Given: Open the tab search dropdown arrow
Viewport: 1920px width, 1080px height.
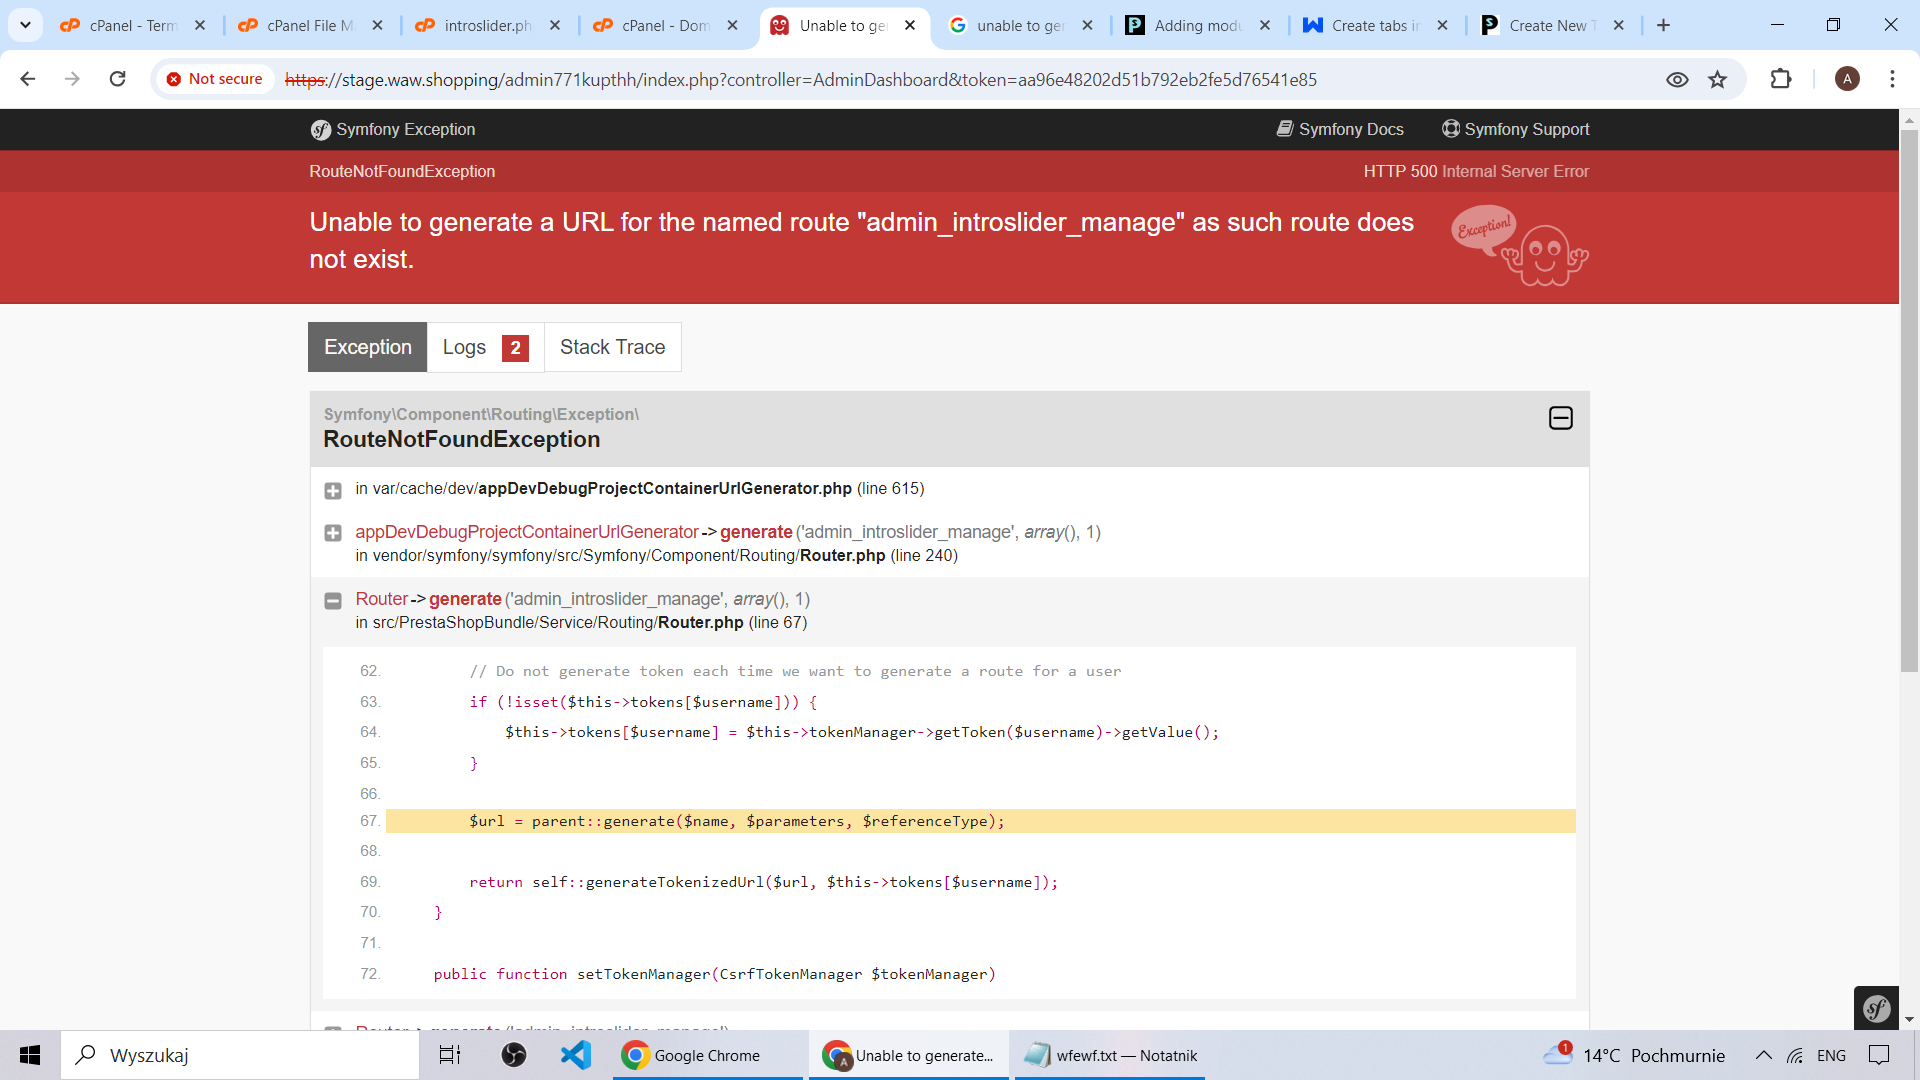Looking at the screenshot, I should point(25,25).
